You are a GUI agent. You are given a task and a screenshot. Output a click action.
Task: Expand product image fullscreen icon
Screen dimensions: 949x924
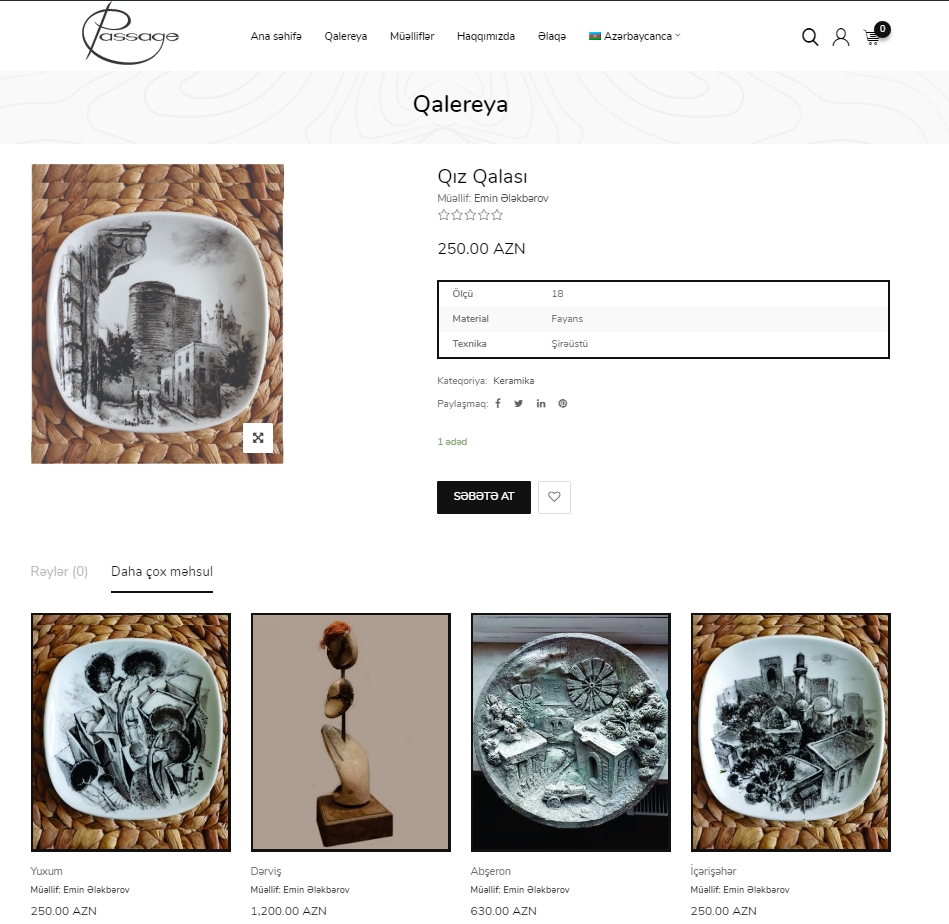[x=258, y=437]
